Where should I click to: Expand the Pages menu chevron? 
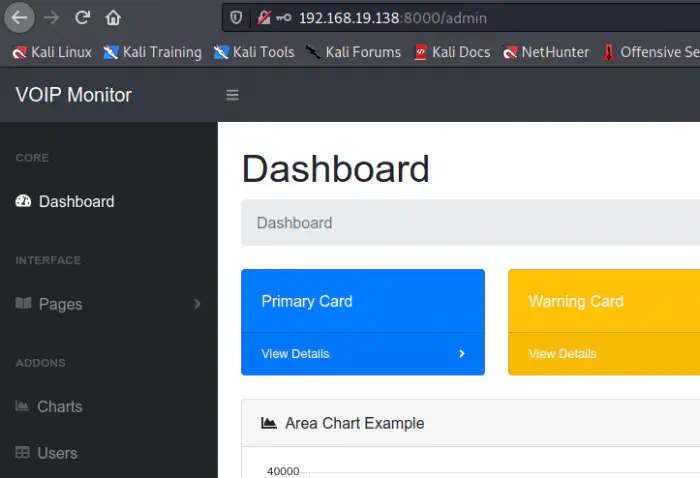(x=197, y=304)
